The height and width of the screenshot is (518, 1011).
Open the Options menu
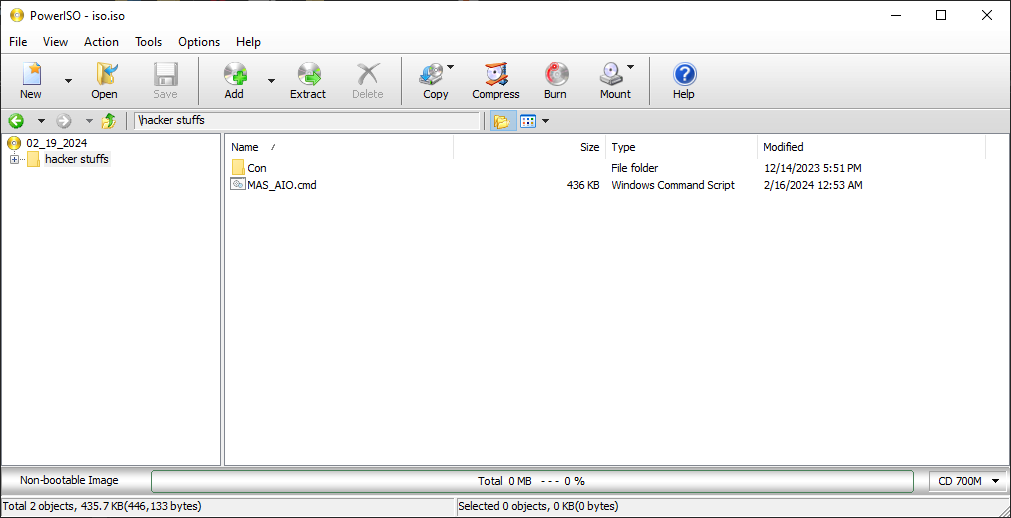click(199, 42)
